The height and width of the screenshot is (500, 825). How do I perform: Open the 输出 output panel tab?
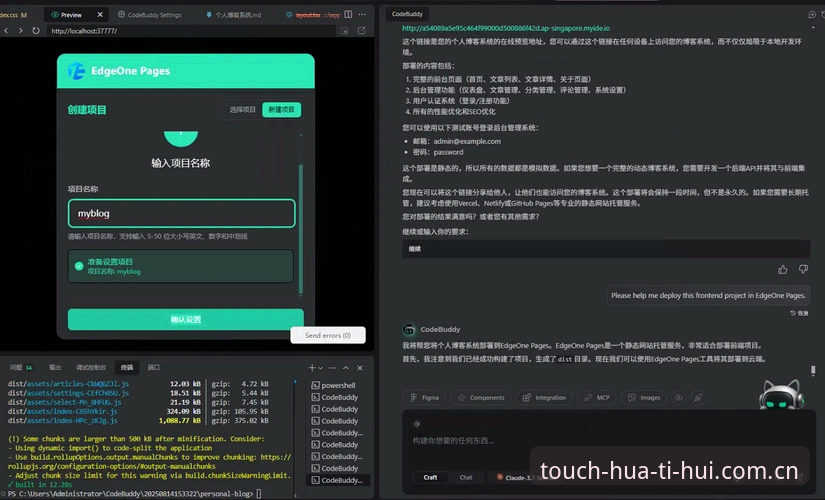55,367
